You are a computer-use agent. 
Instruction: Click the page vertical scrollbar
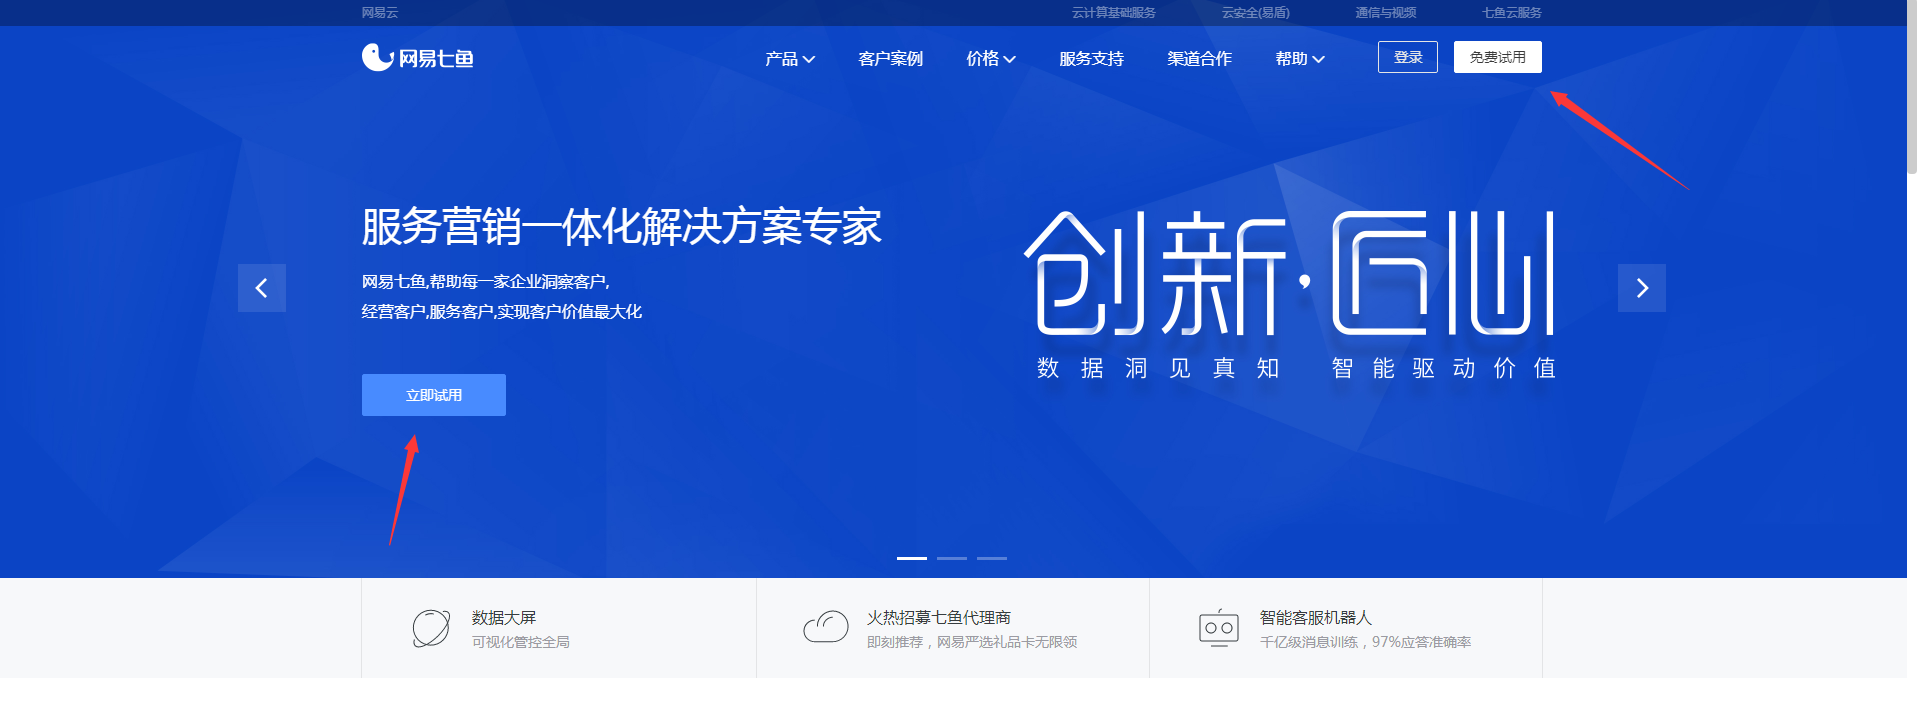[x=1912, y=87]
